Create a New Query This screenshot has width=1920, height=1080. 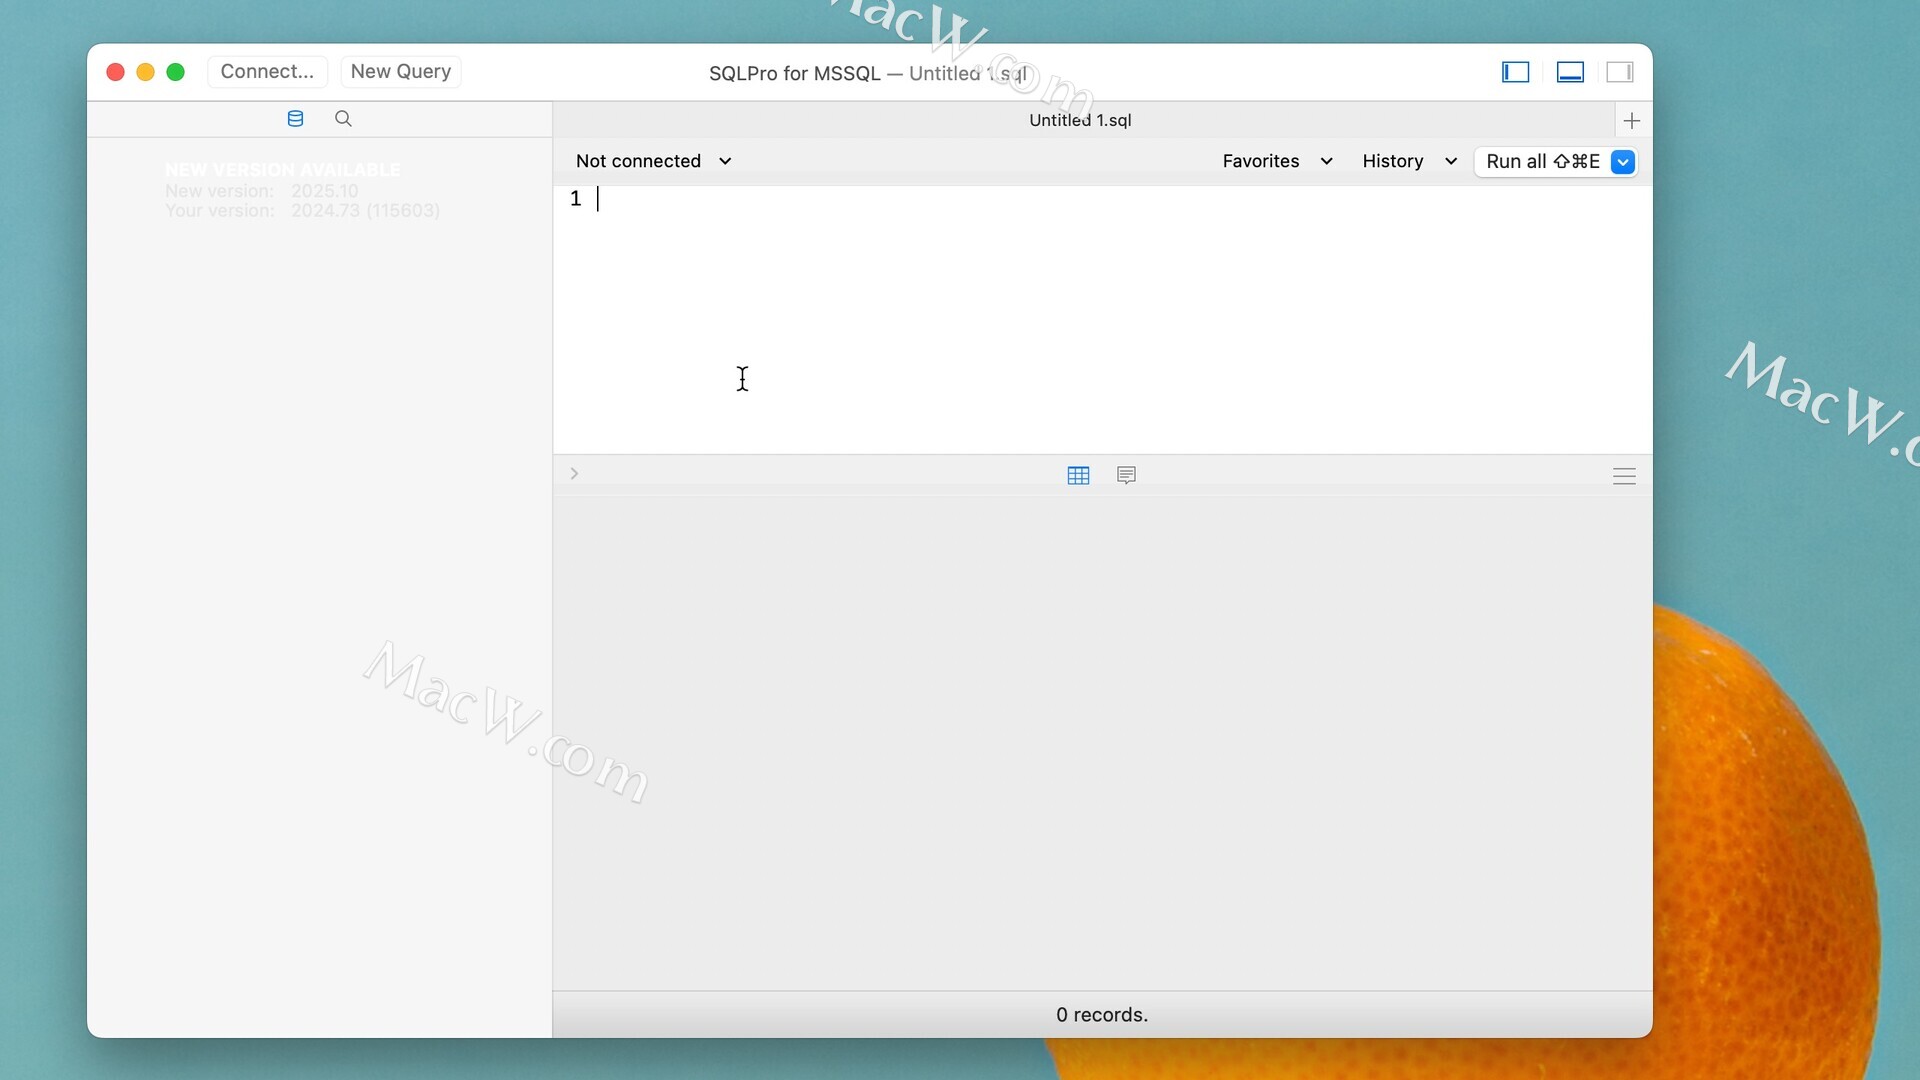pyautogui.click(x=400, y=72)
